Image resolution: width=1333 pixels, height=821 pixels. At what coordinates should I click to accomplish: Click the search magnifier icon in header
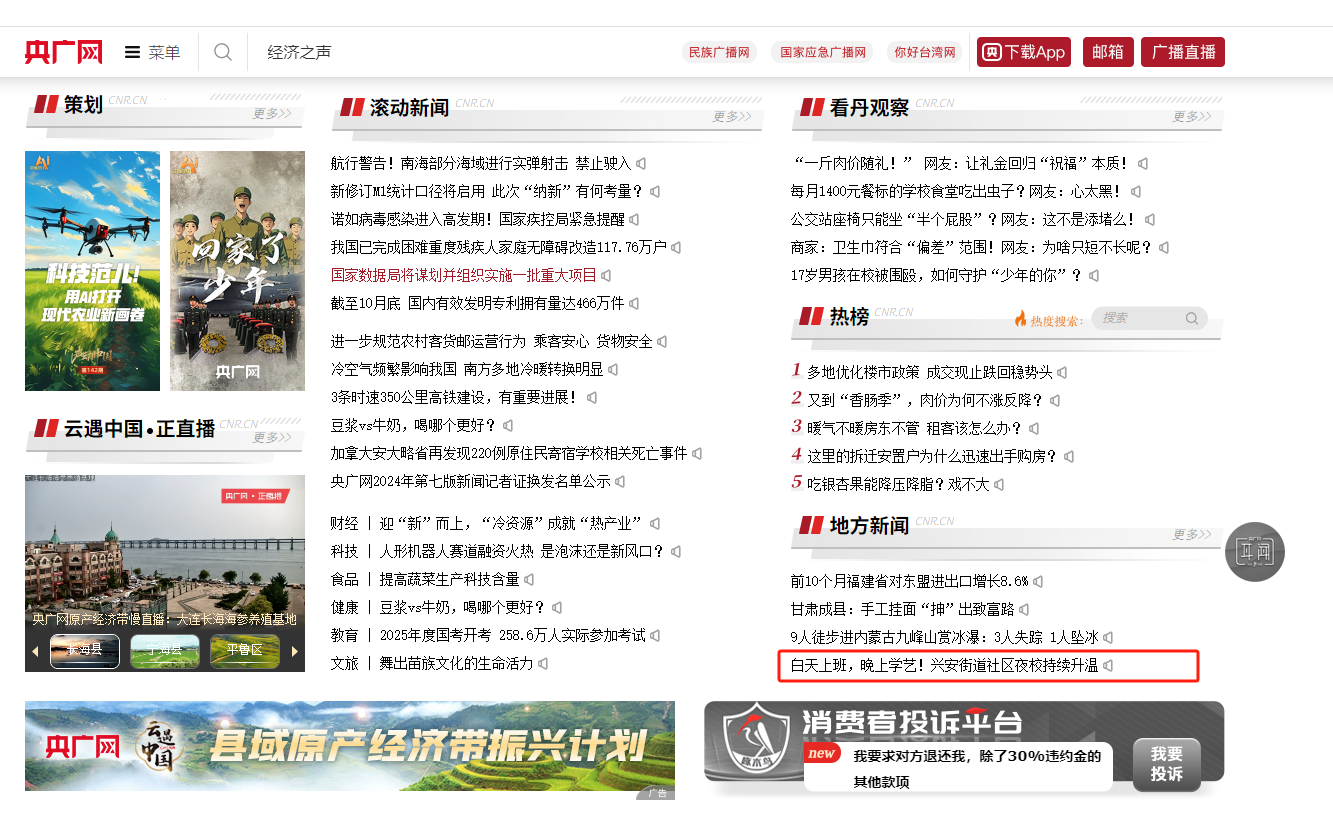223,52
